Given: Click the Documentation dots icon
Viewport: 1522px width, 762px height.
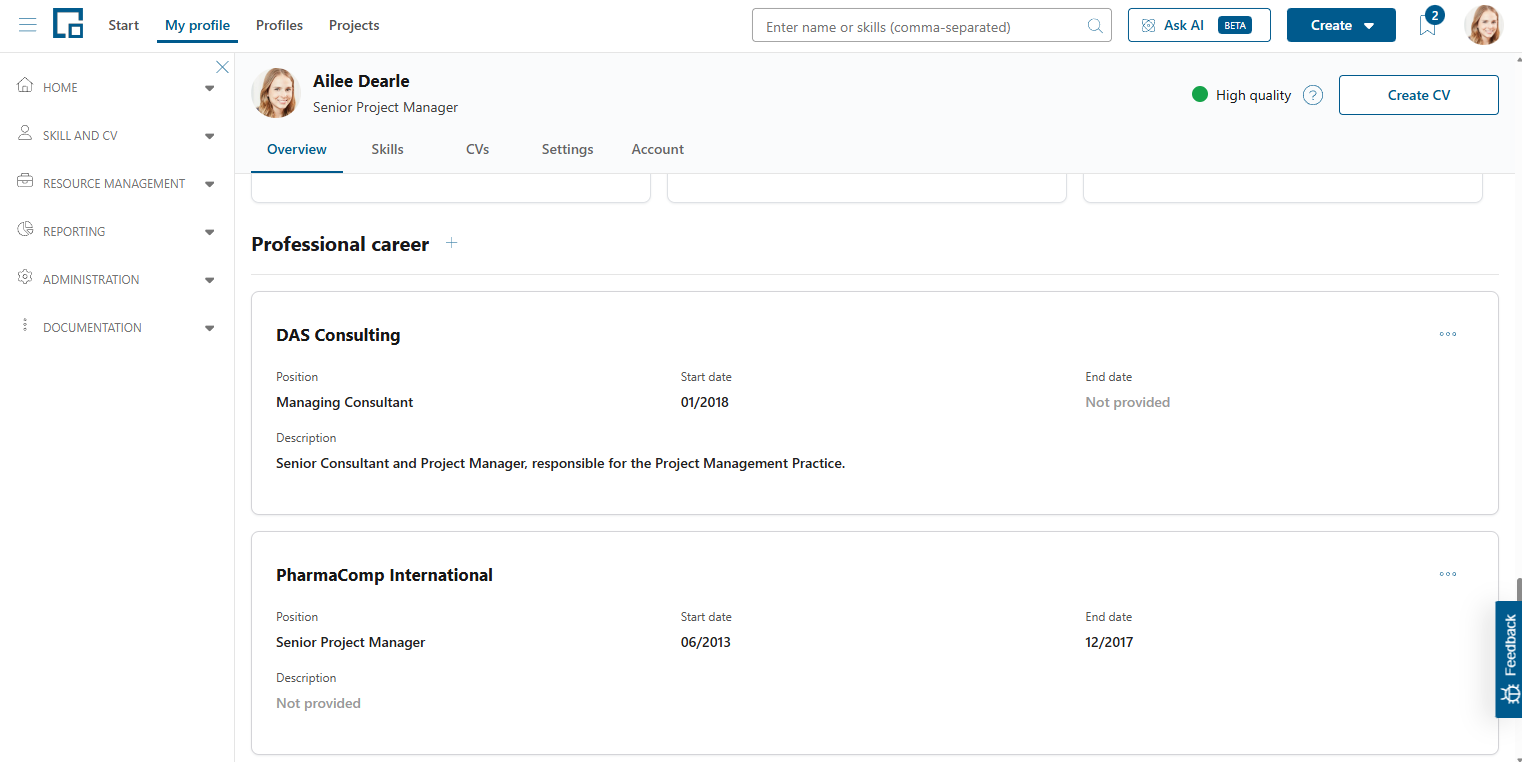Looking at the screenshot, I should pyautogui.click(x=26, y=326).
